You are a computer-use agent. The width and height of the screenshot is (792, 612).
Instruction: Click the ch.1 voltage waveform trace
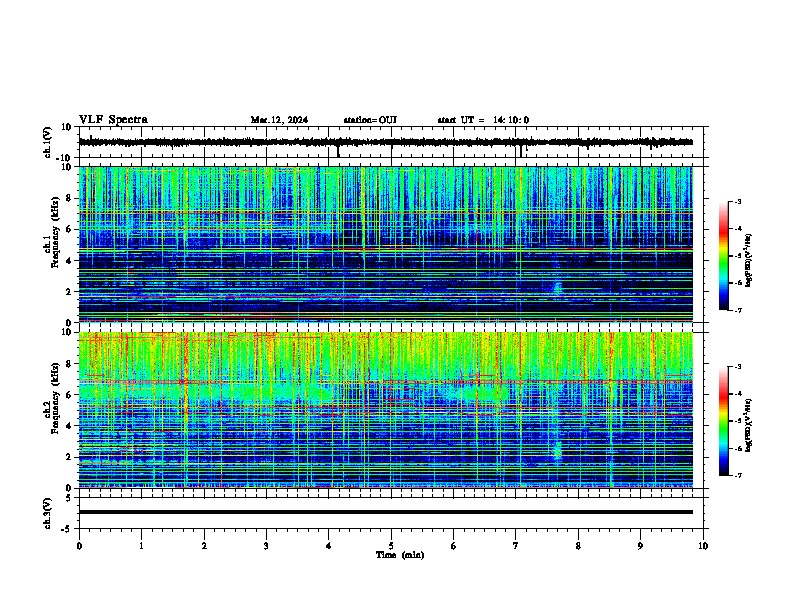click(386, 142)
